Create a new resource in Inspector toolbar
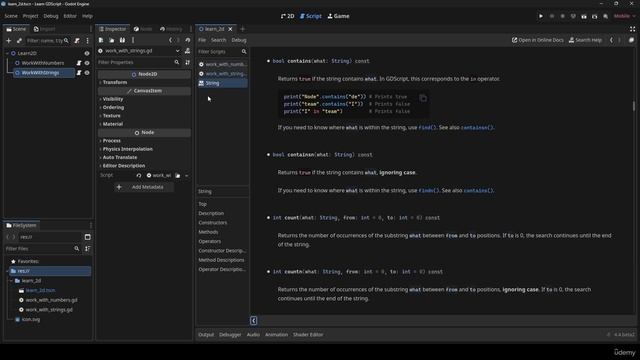The height and width of the screenshot is (360, 640). (101, 40)
